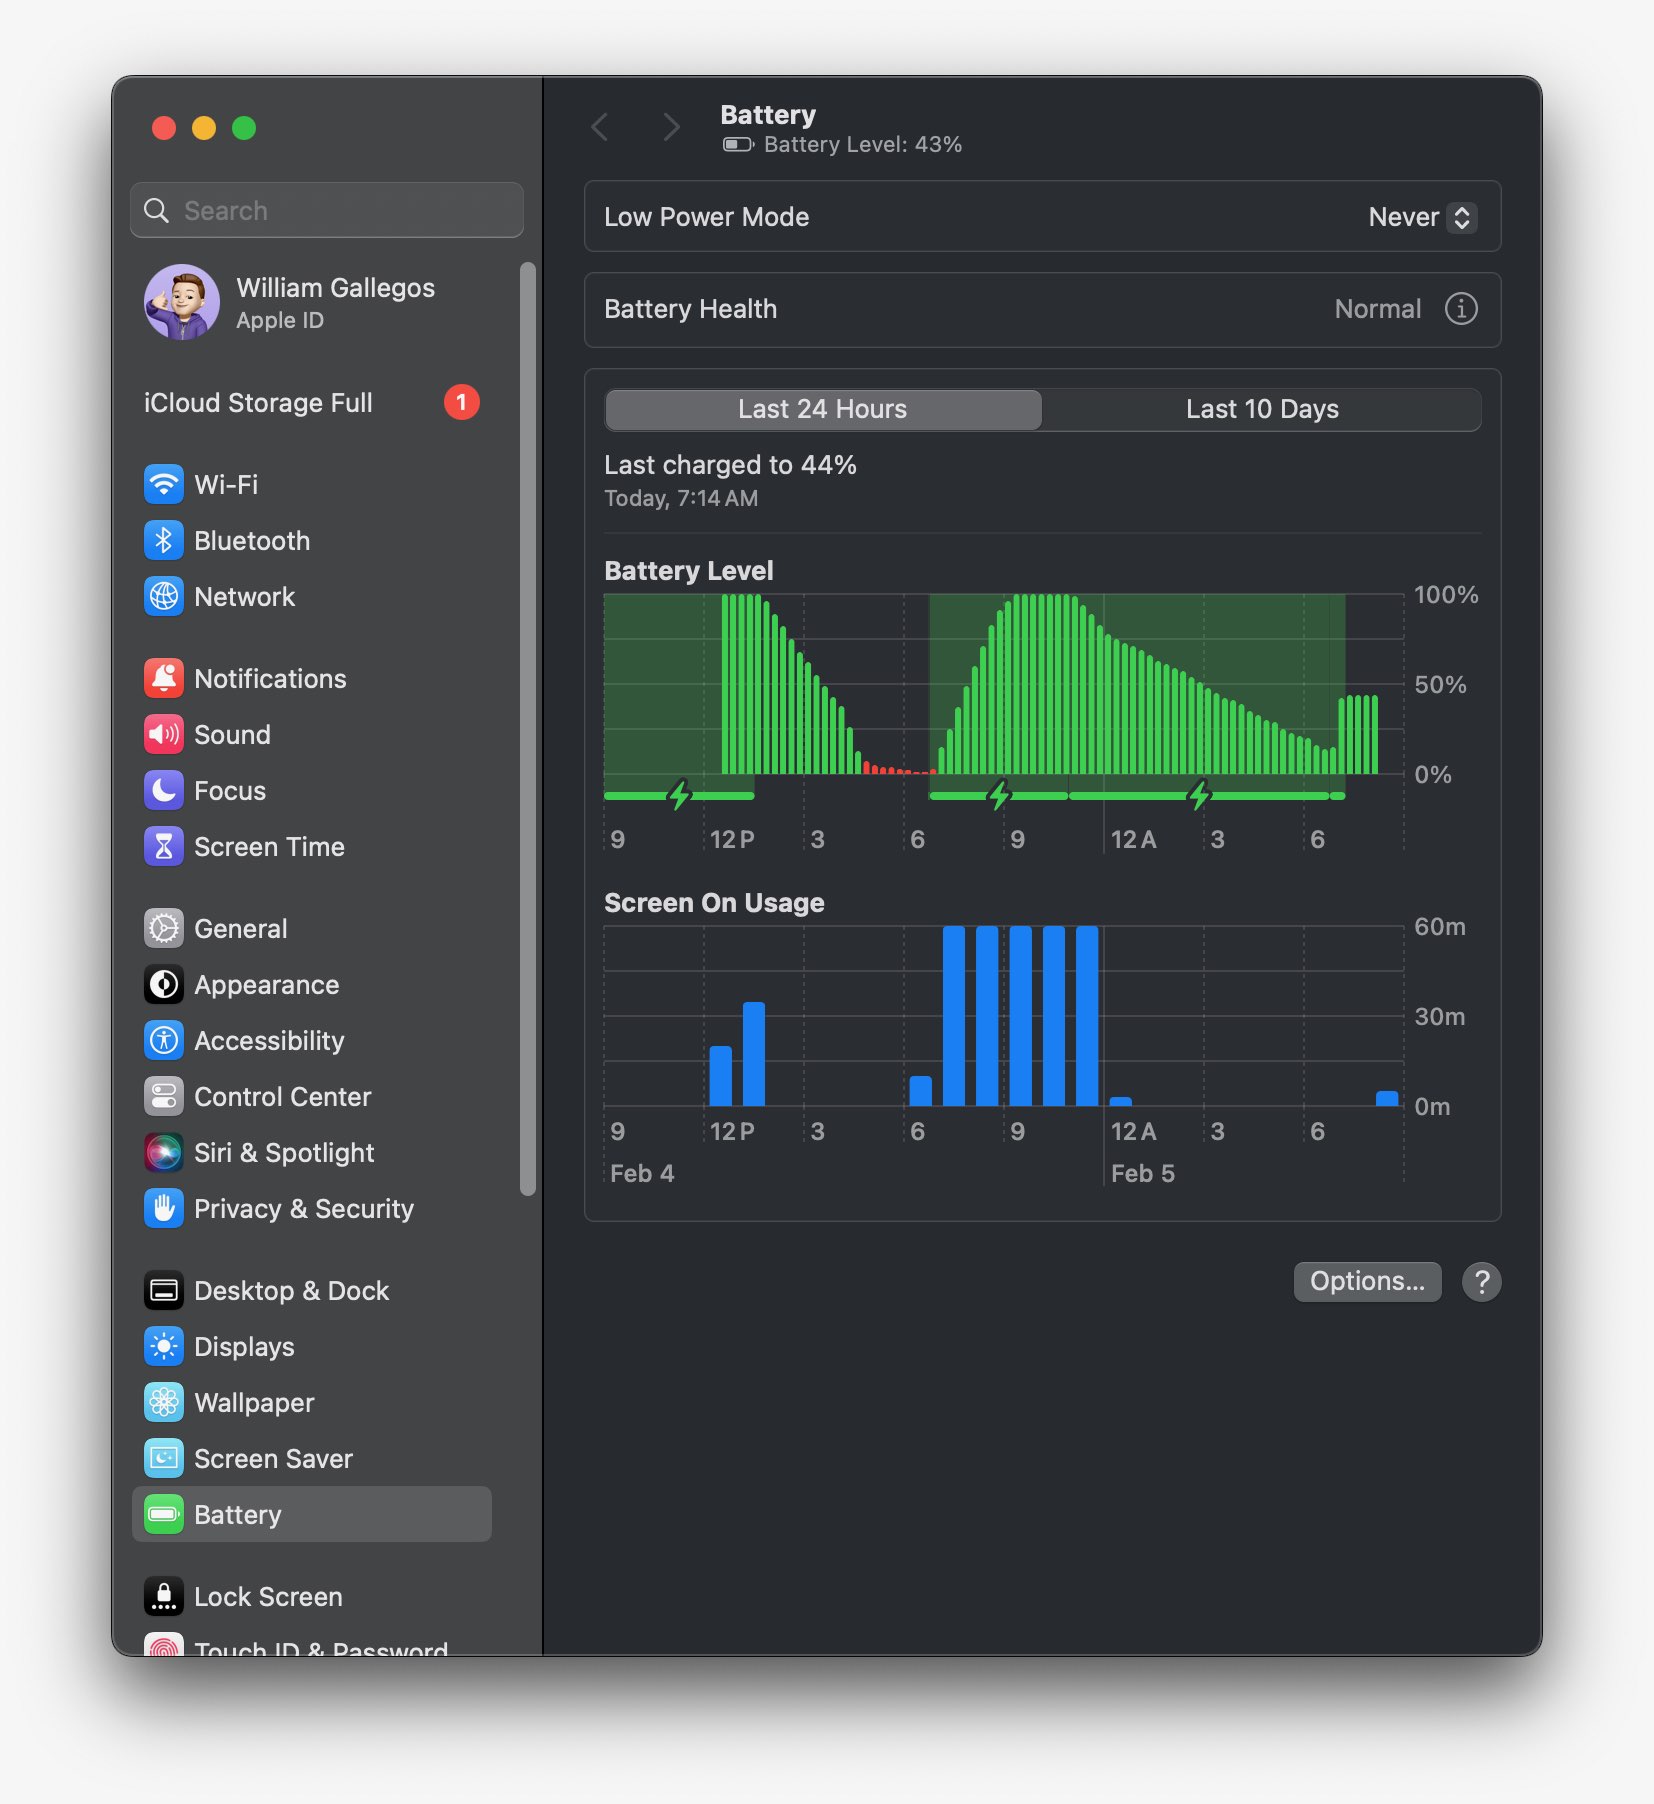Select Siri & Spotlight label in sidebar
This screenshot has height=1804, width=1654.
pyautogui.click(x=284, y=1153)
